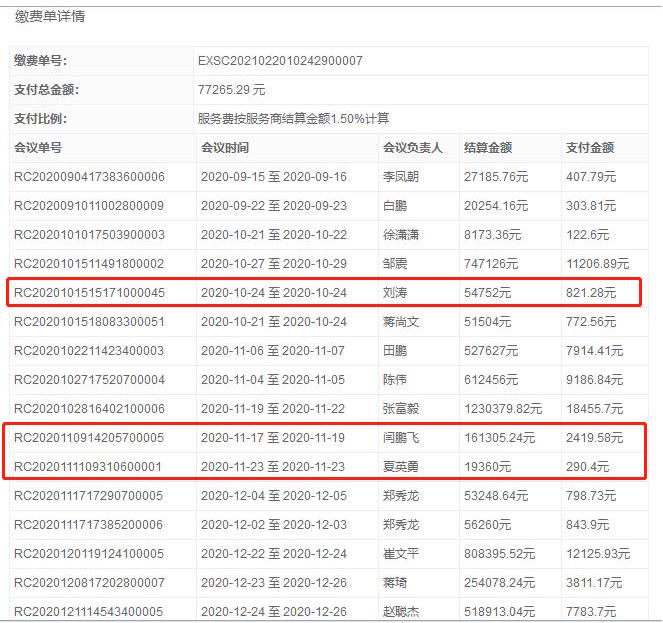This screenshot has height=623, width=663.
Task: Select organizer 崔文平
Action: pos(403,554)
